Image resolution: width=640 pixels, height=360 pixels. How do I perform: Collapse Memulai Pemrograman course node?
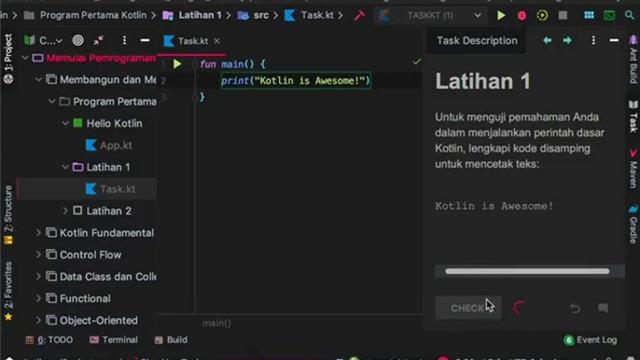coord(25,58)
